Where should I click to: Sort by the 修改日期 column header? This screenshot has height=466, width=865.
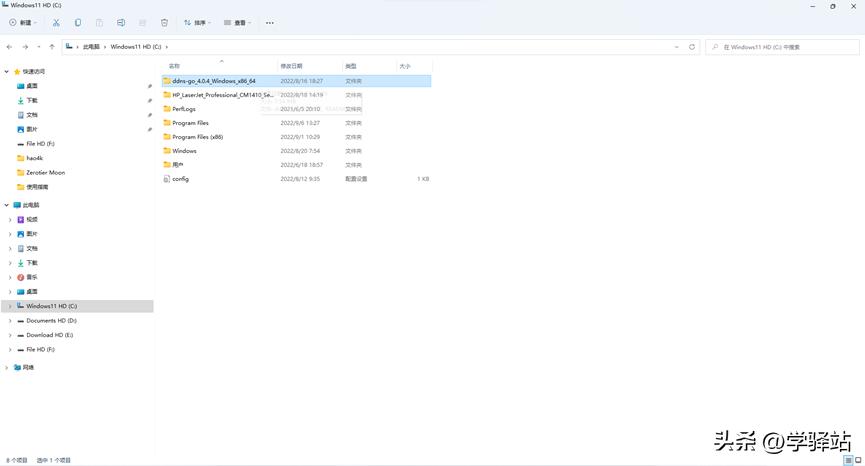(292, 66)
